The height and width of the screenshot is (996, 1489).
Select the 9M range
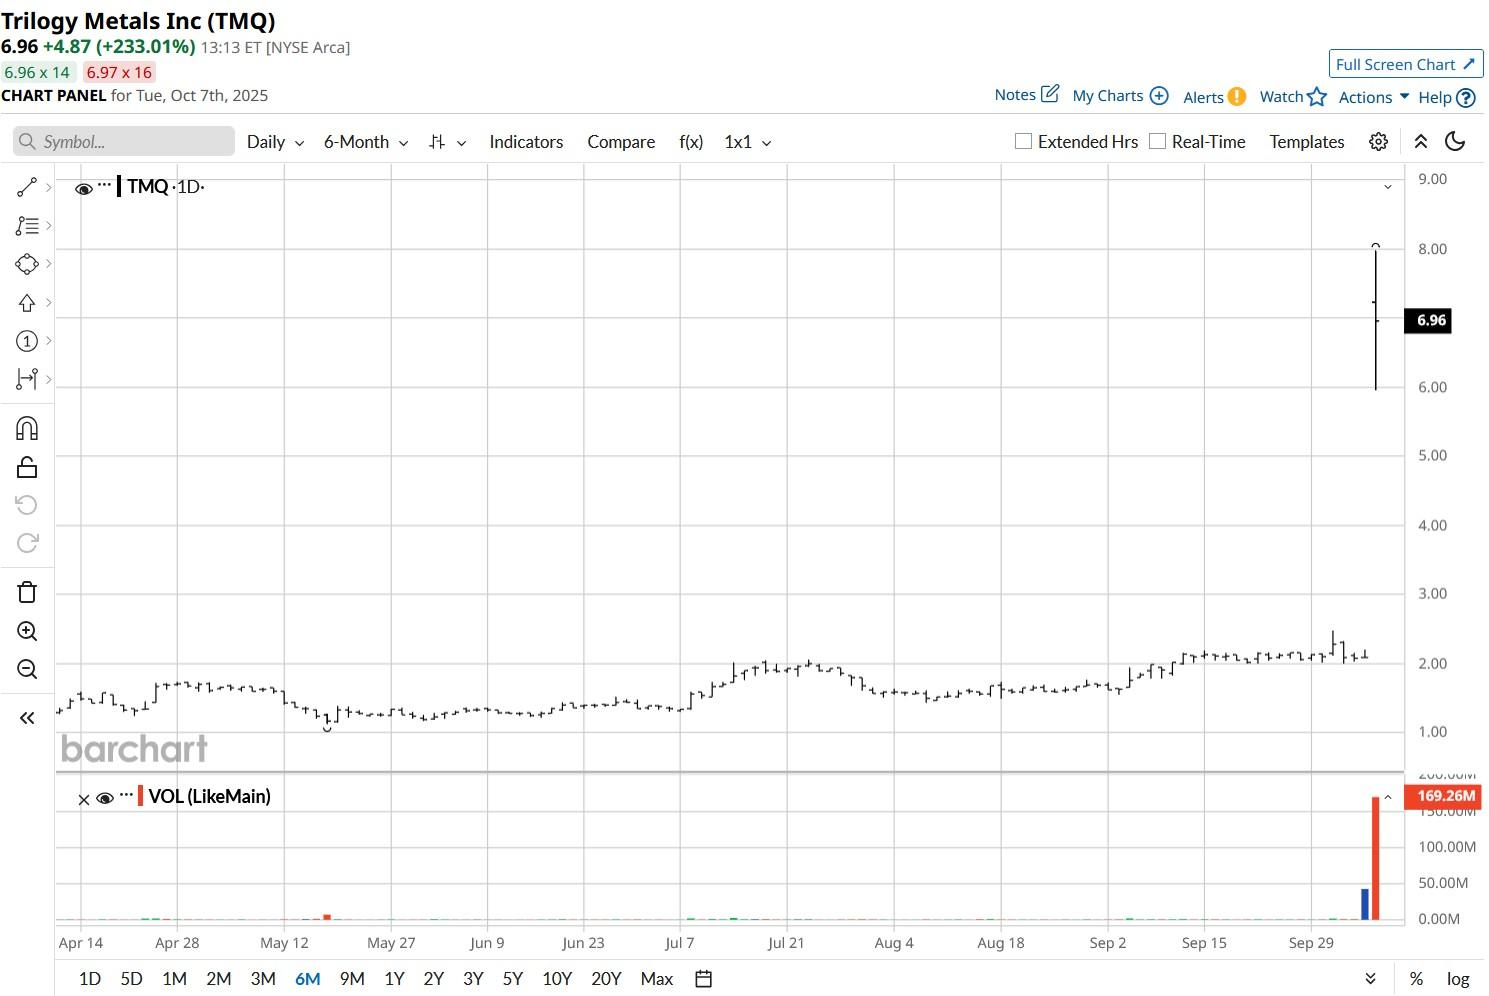(352, 979)
